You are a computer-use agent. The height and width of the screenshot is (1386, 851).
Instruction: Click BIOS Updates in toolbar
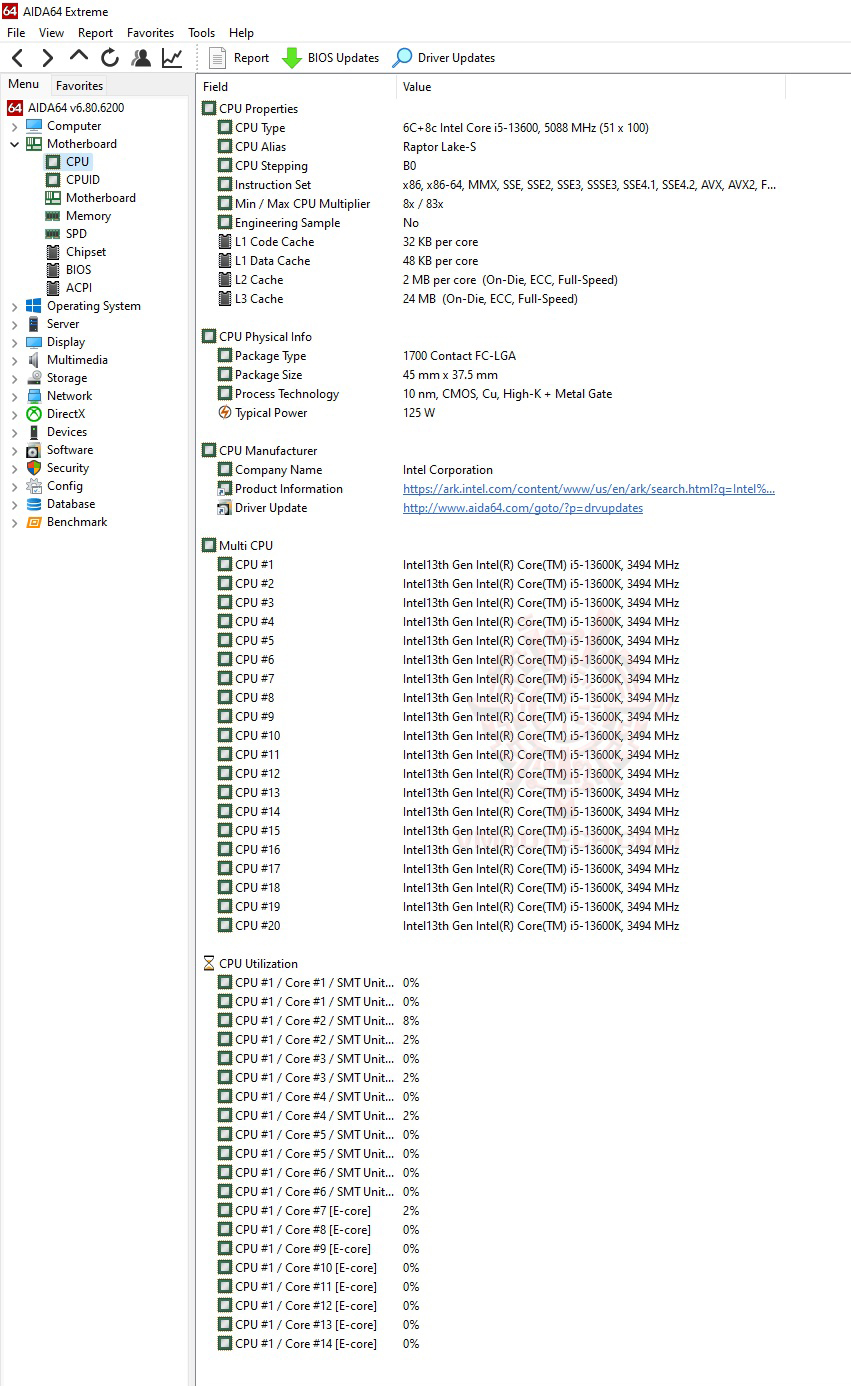click(x=331, y=58)
